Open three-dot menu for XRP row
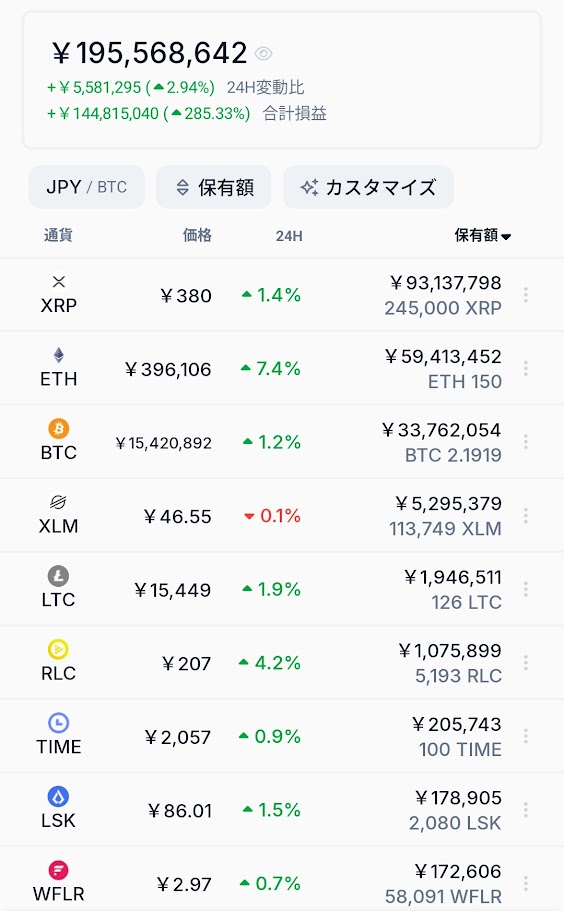This screenshot has height=911, width=564. coord(526,295)
